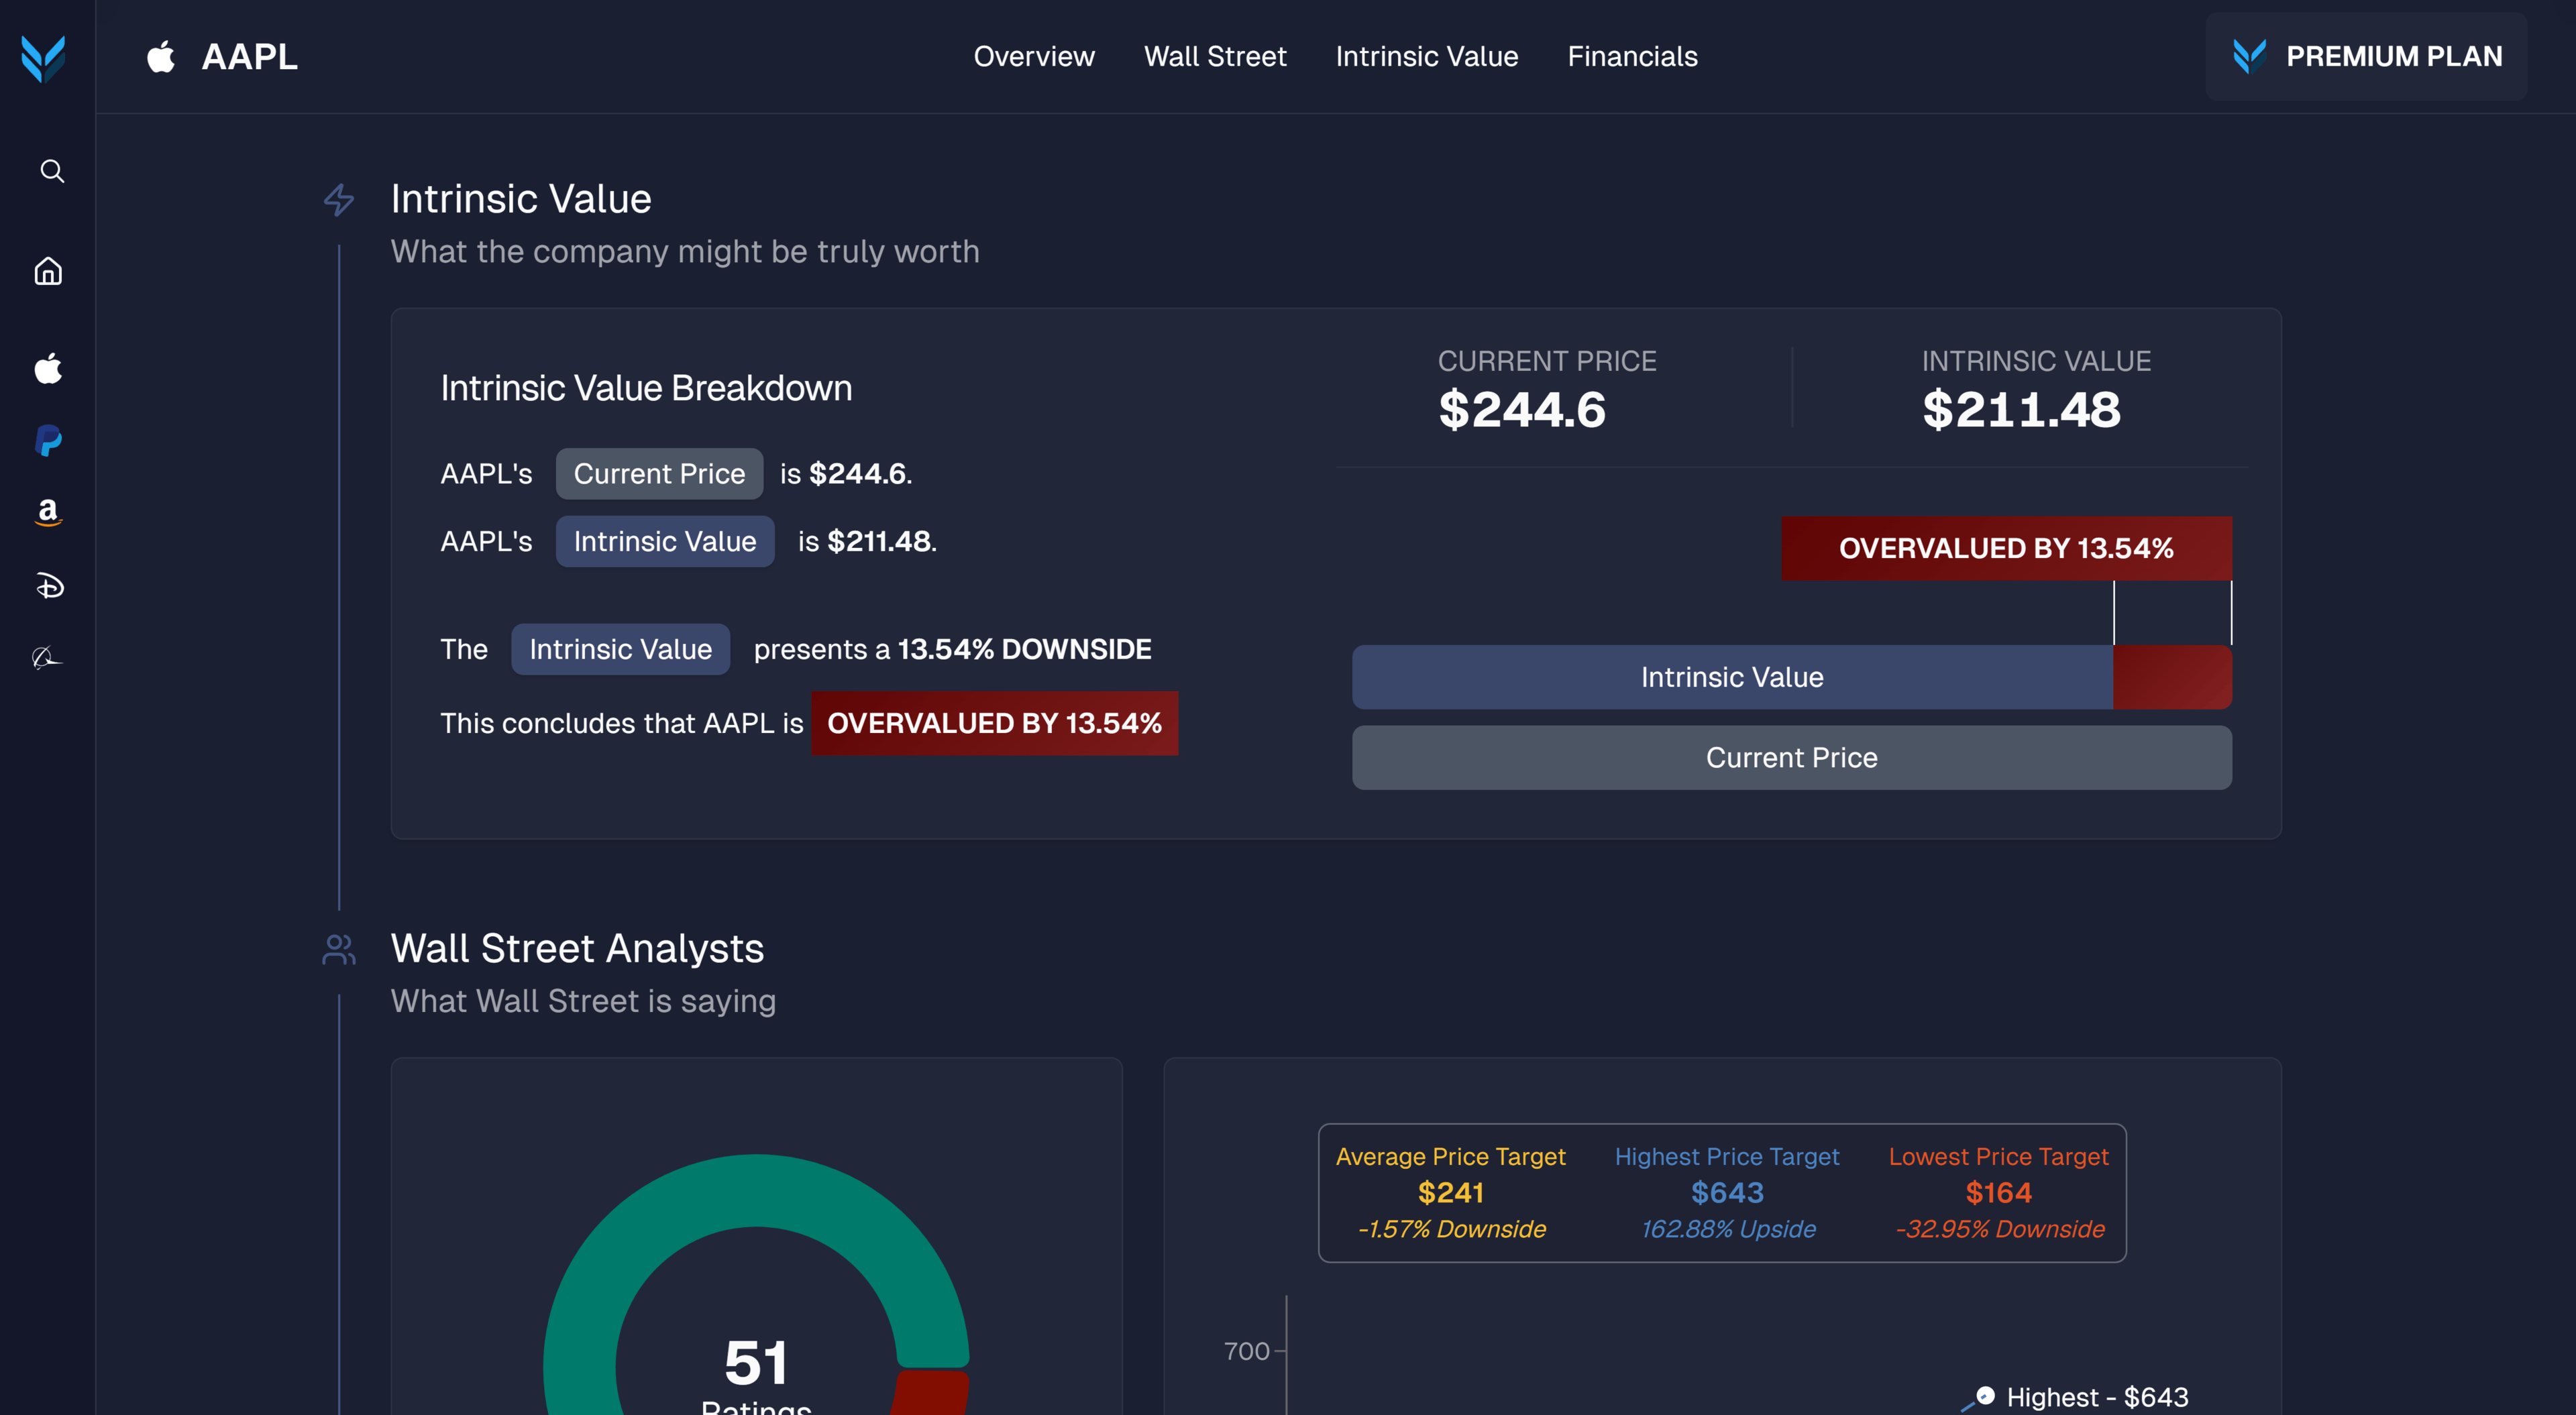Click the Lowest Price Target $164 value
The image size is (2576, 1415).
click(x=1998, y=1192)
